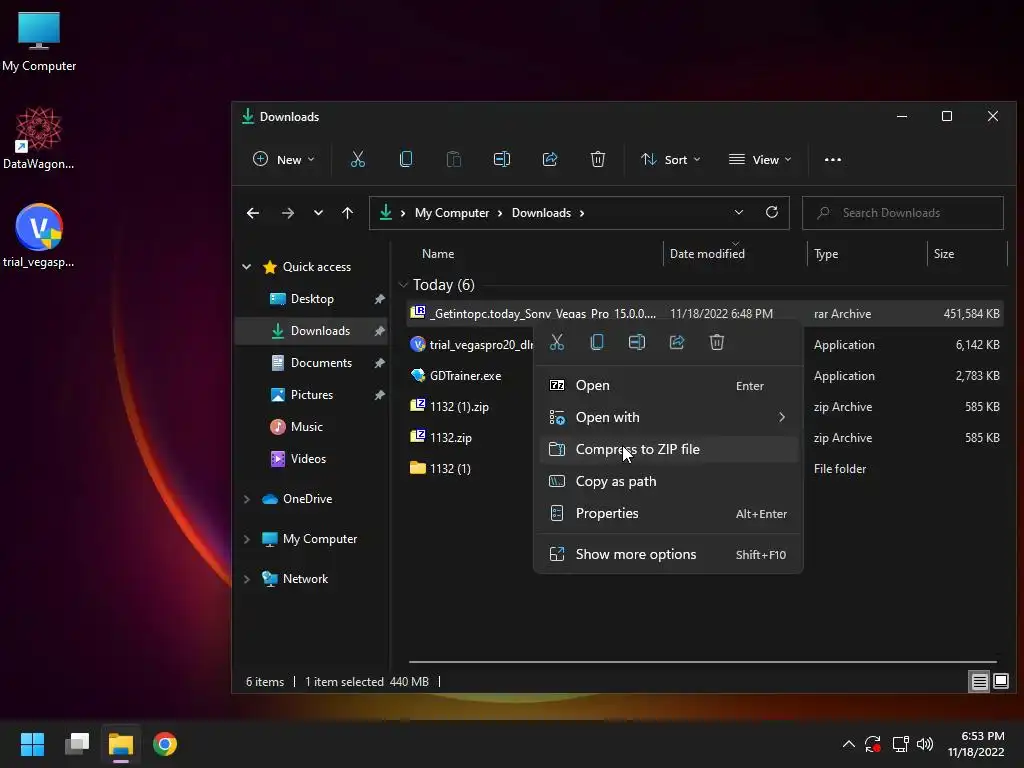Open the New dropdown menu
The width and height of the screenshot is (1024, 768).
click(283, 159)
